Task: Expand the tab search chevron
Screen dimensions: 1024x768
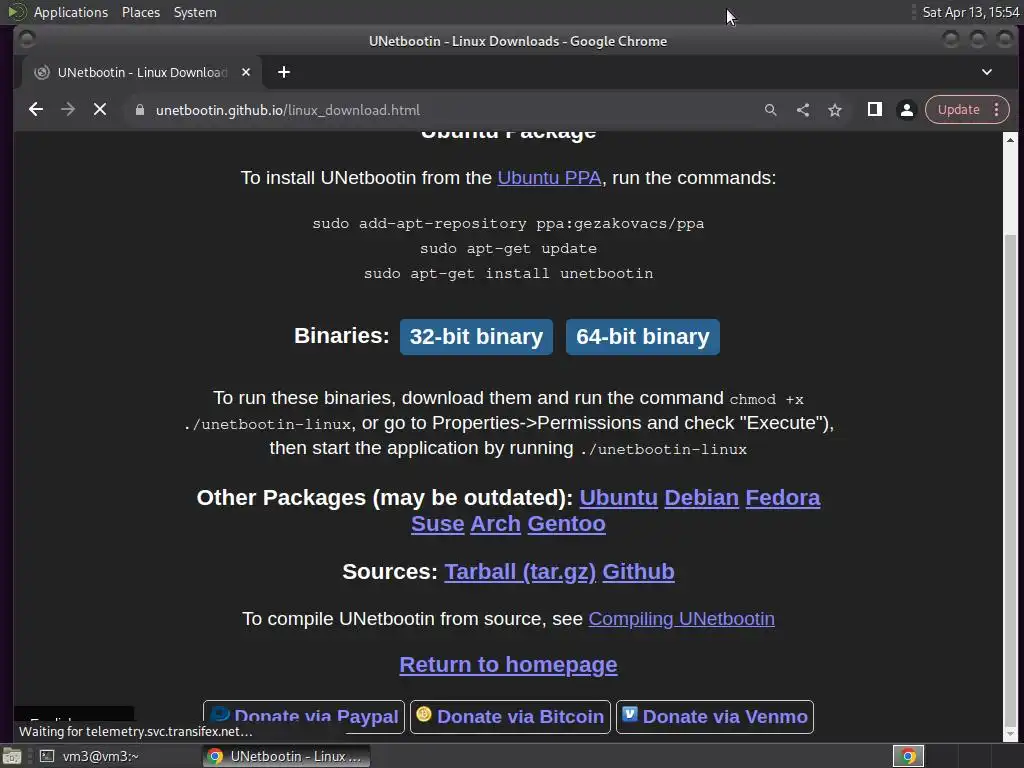Action: point(987,72)
